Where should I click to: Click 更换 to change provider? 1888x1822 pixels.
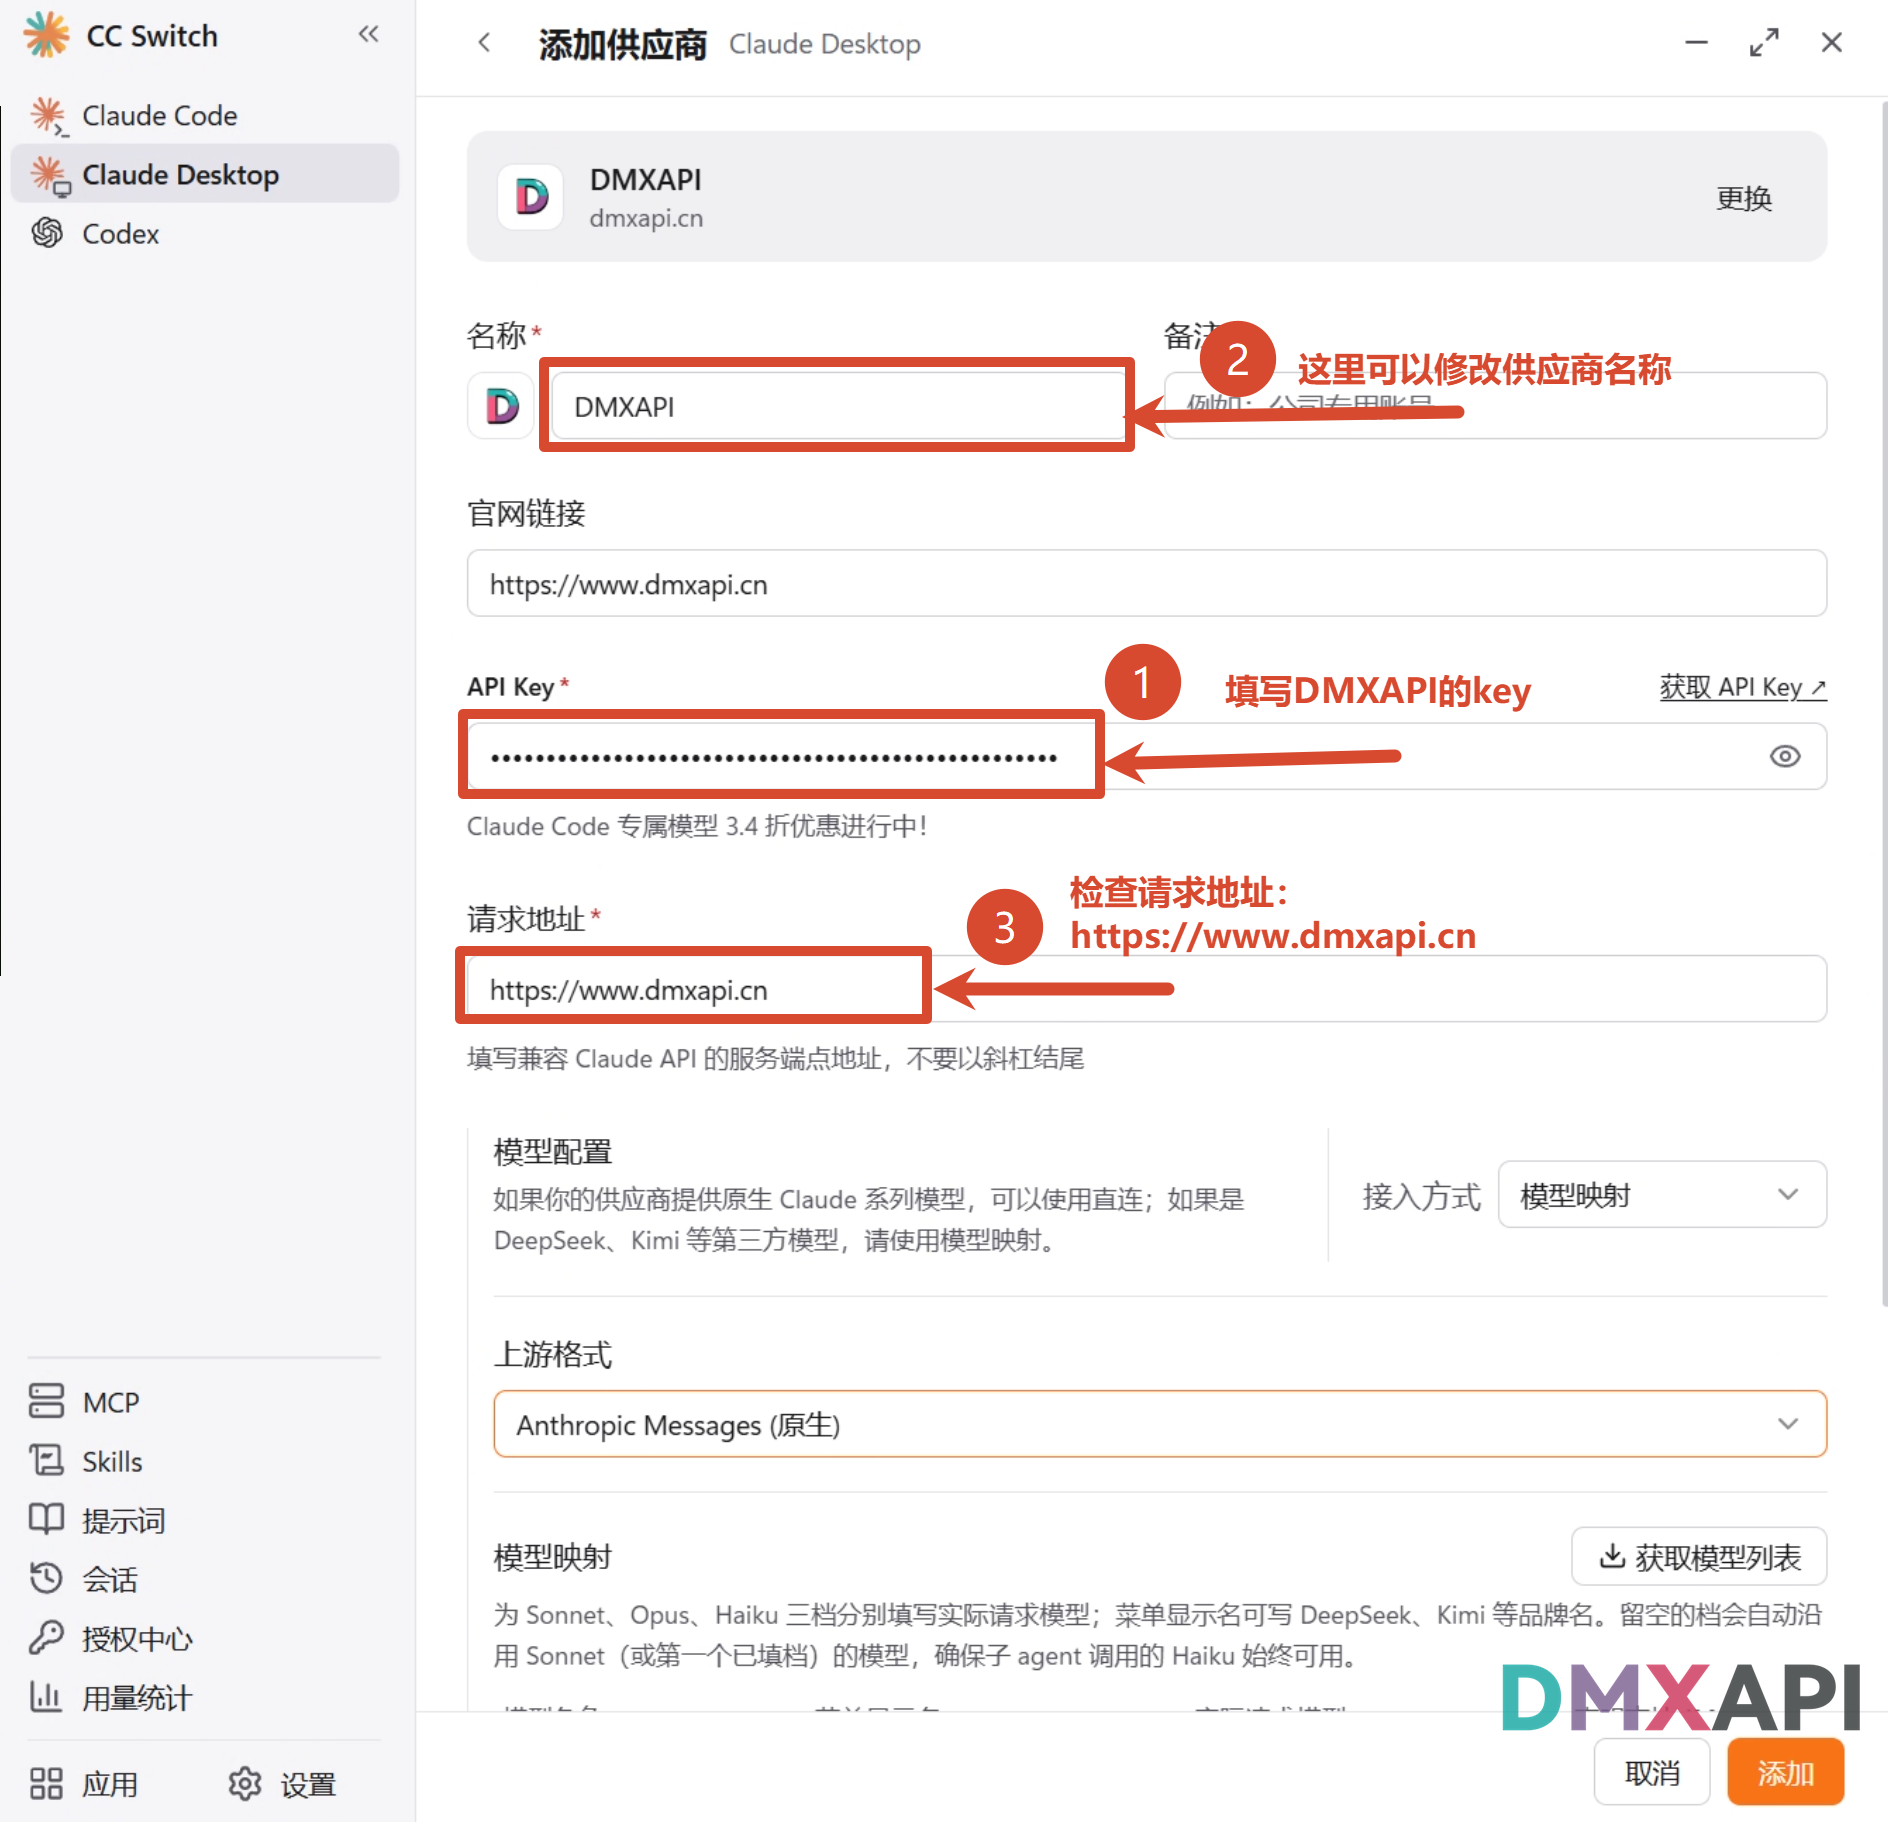click(x=1743, y=198)
